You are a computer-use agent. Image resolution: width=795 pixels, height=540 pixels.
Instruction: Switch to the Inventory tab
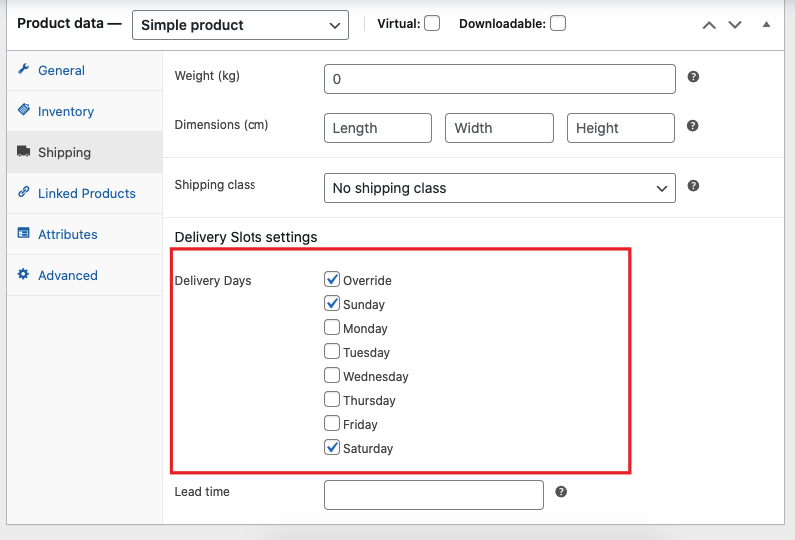85,112
